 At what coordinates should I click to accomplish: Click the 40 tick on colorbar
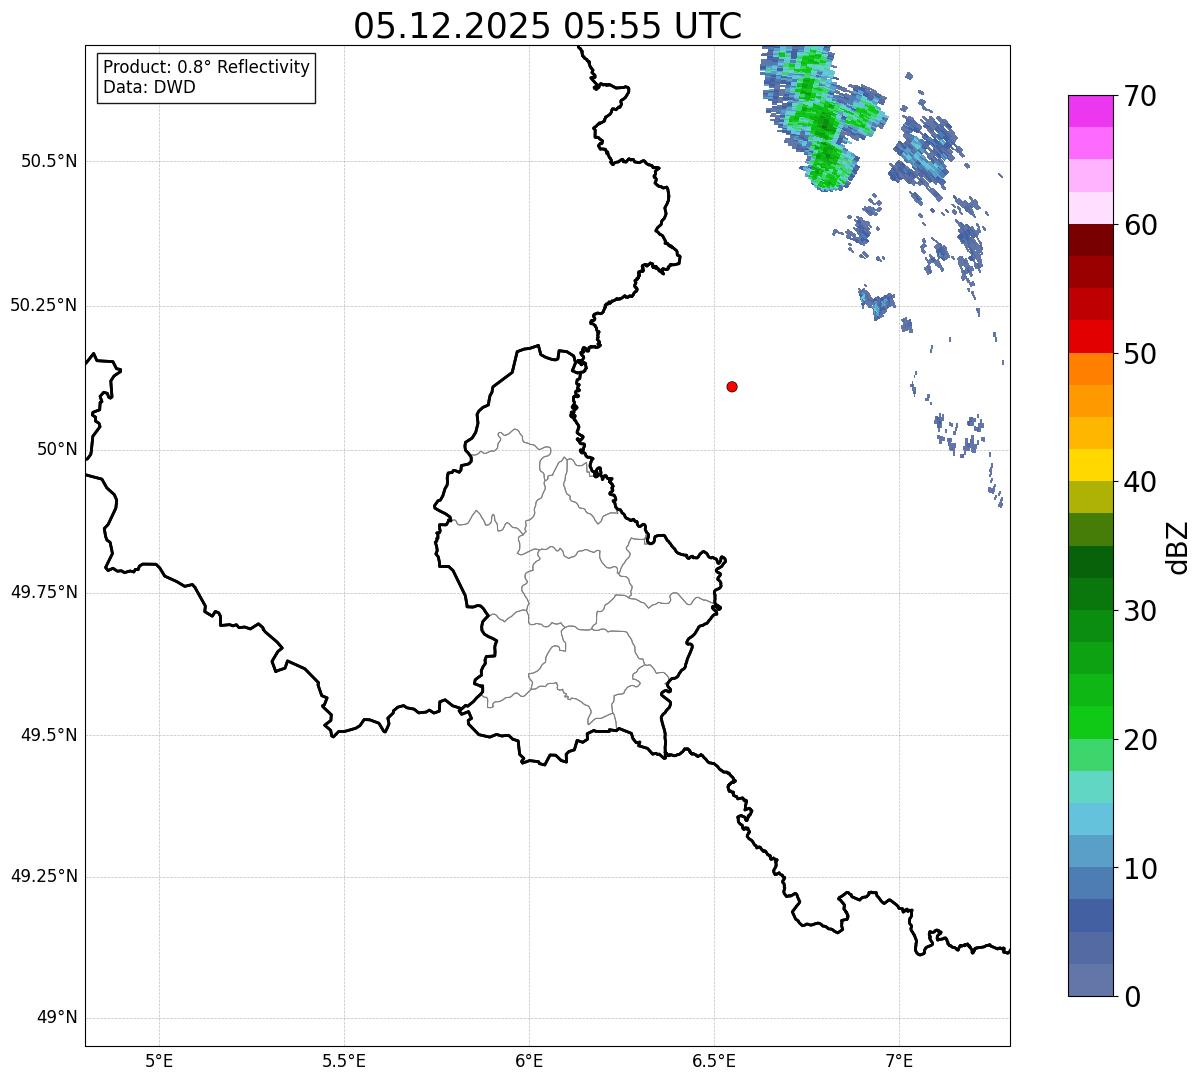(x=1139, y=482)
